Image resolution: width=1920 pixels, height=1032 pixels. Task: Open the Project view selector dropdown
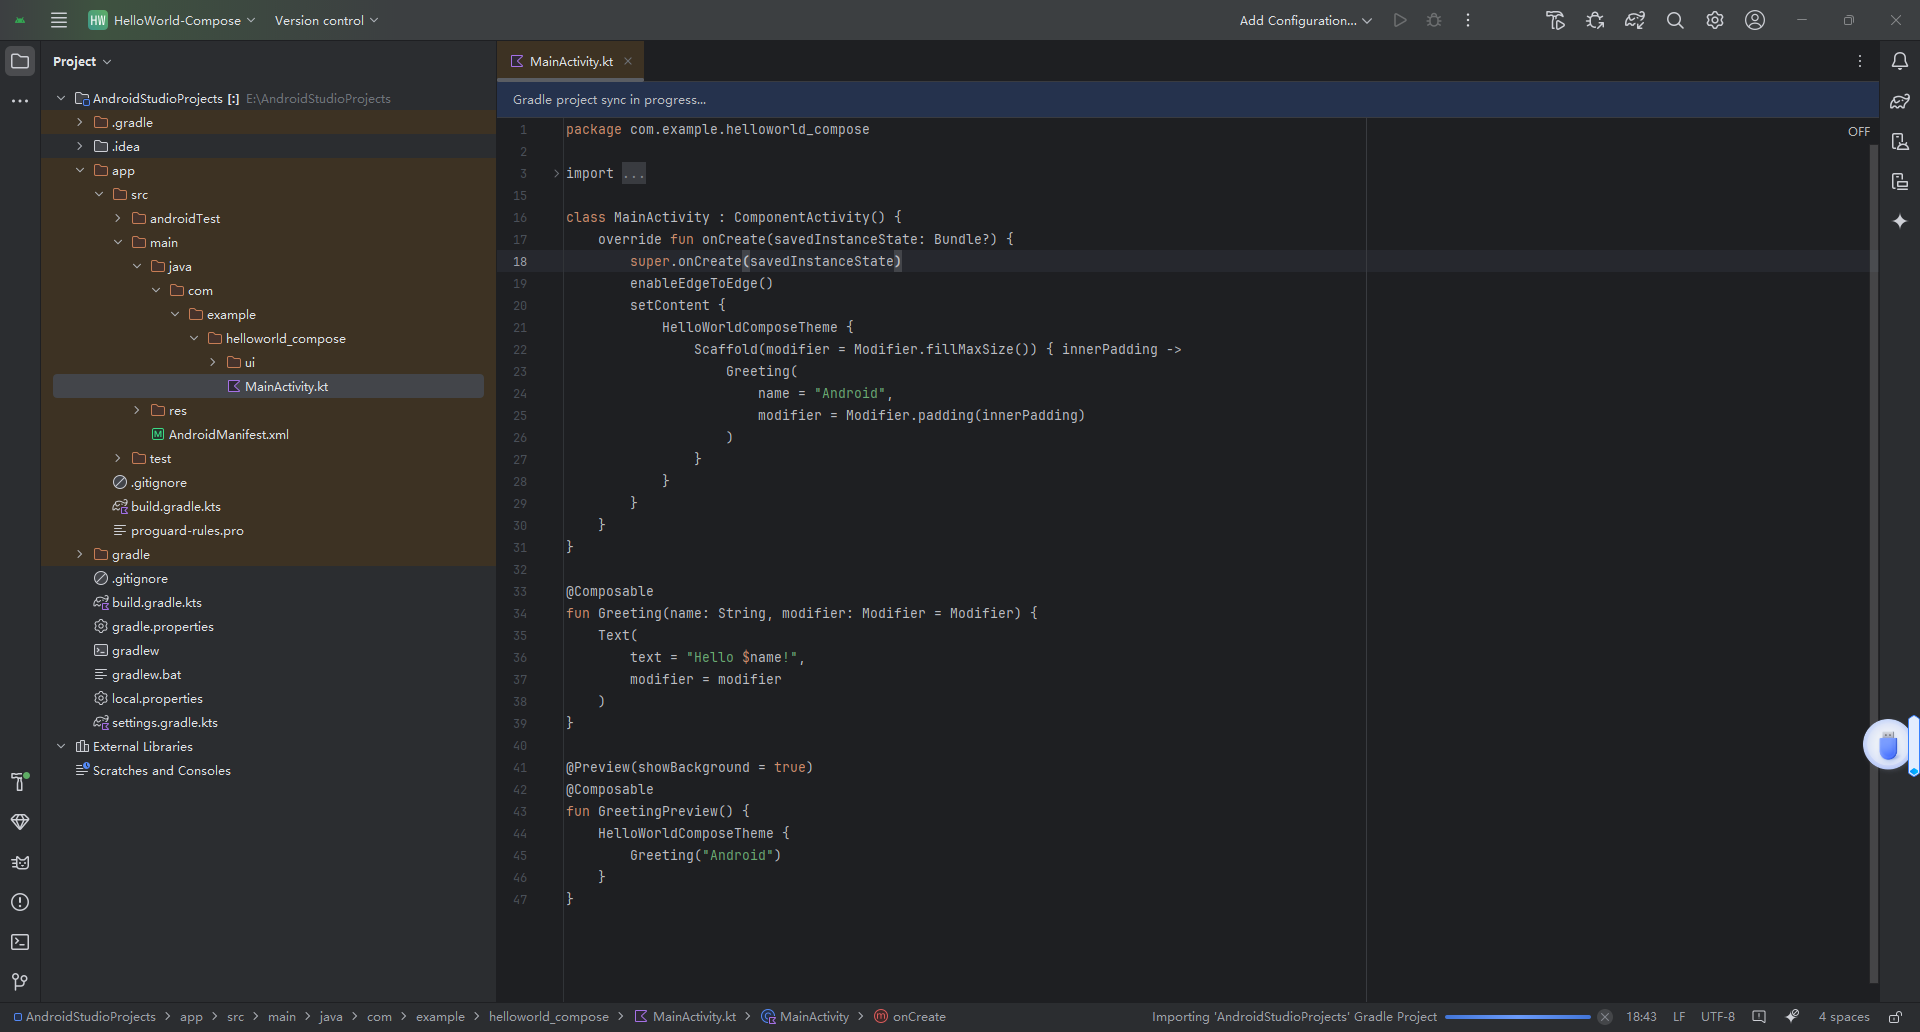pos(82,61)
